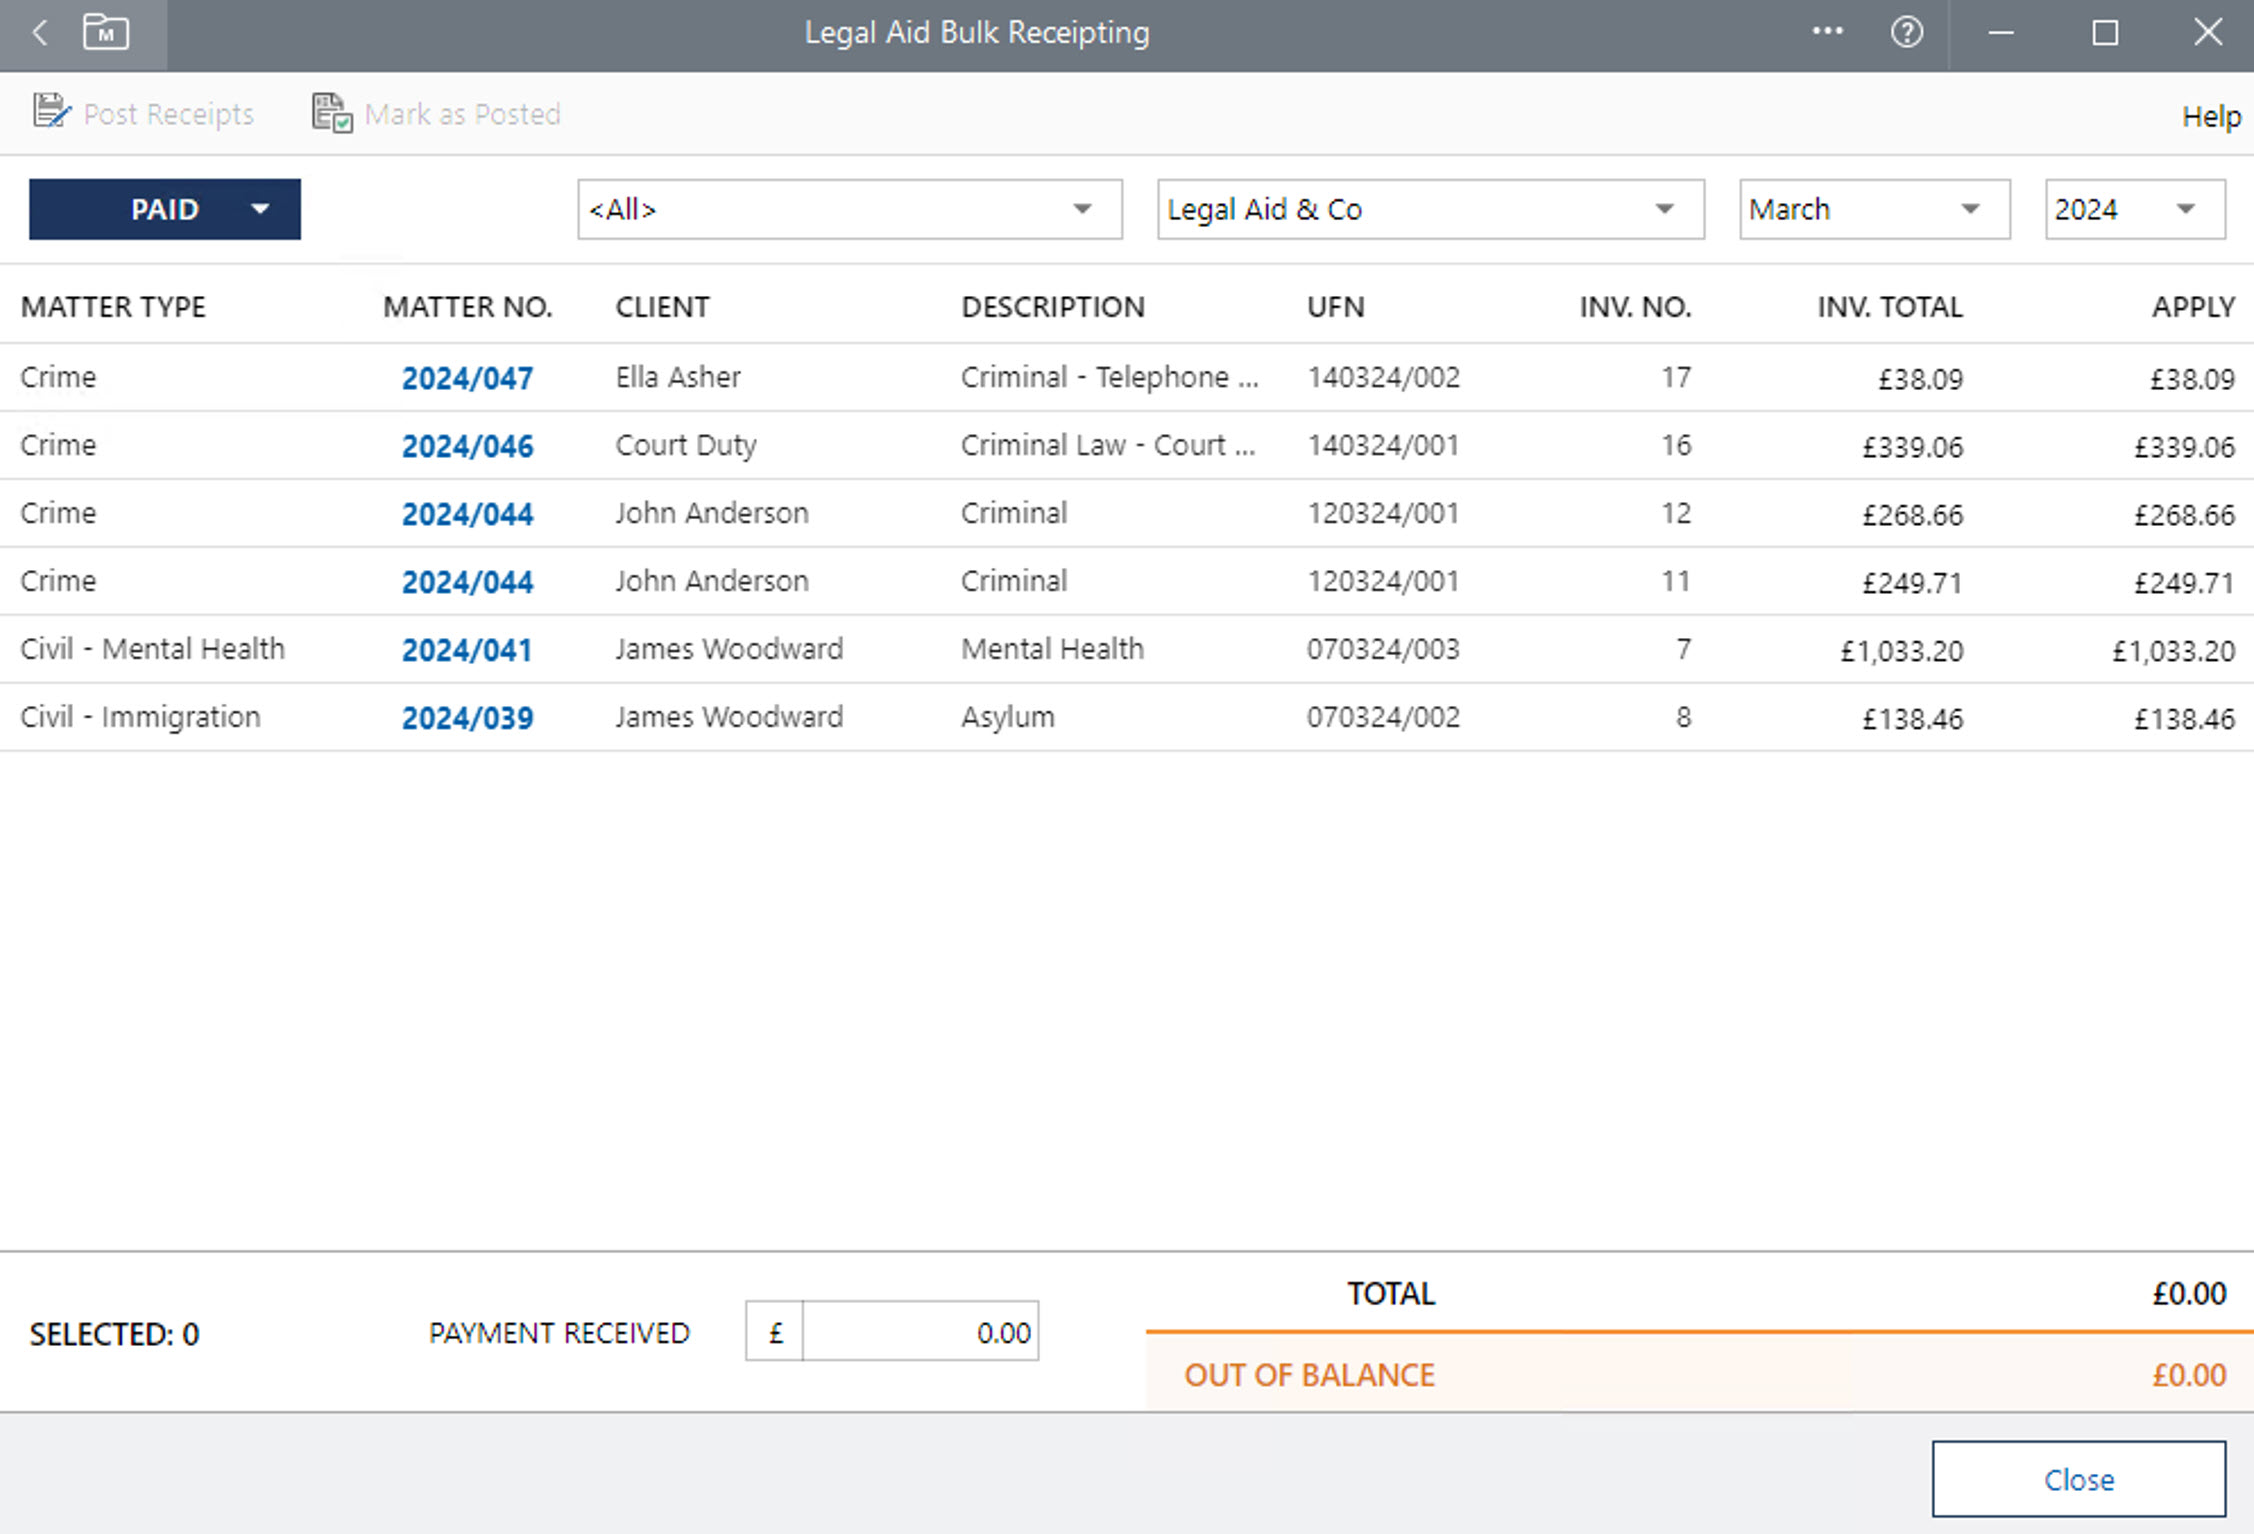This screenshot has width=2254, height=1534.
Task: Open the Help menu item
Action: point(2210,116)
